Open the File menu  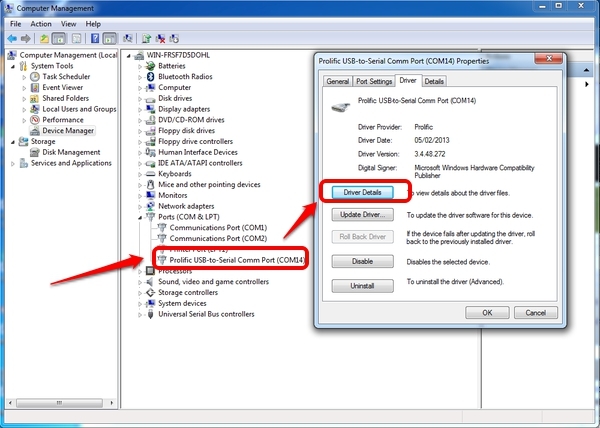[15, 24]
